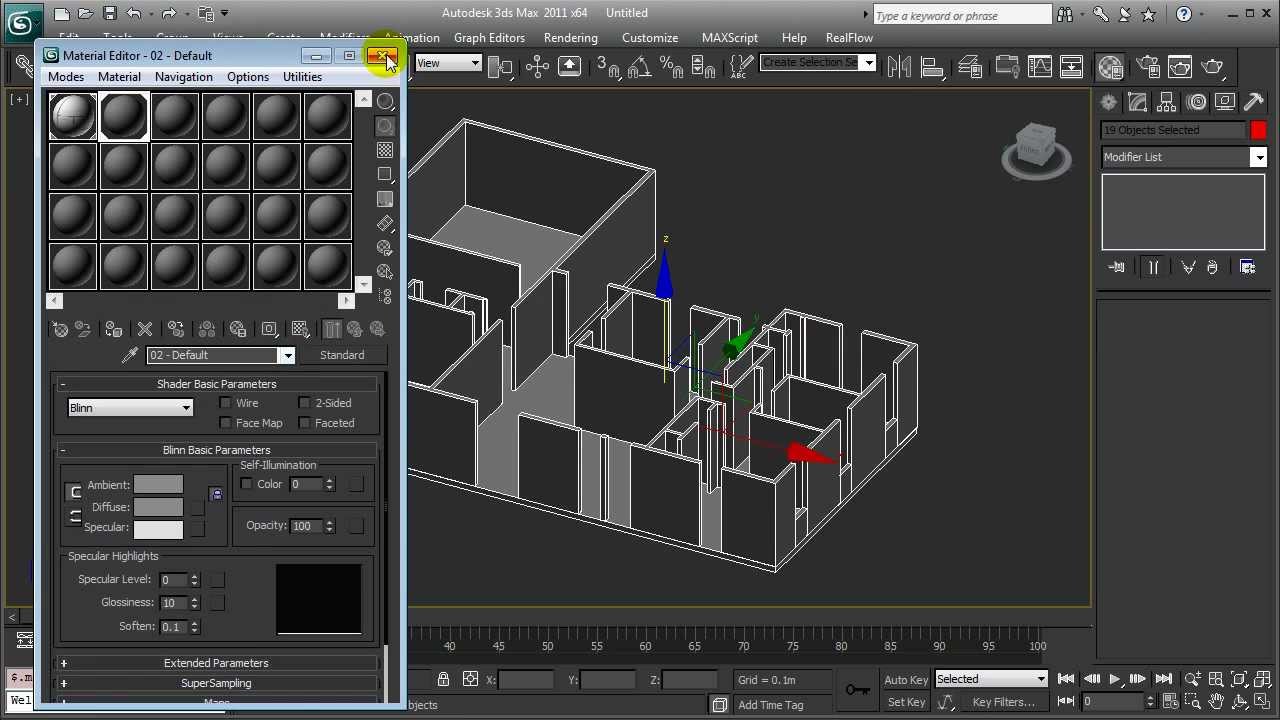Screen dimensions: 1280x720
Task: Click Diffuse color swatch
Action: [158, 507]
